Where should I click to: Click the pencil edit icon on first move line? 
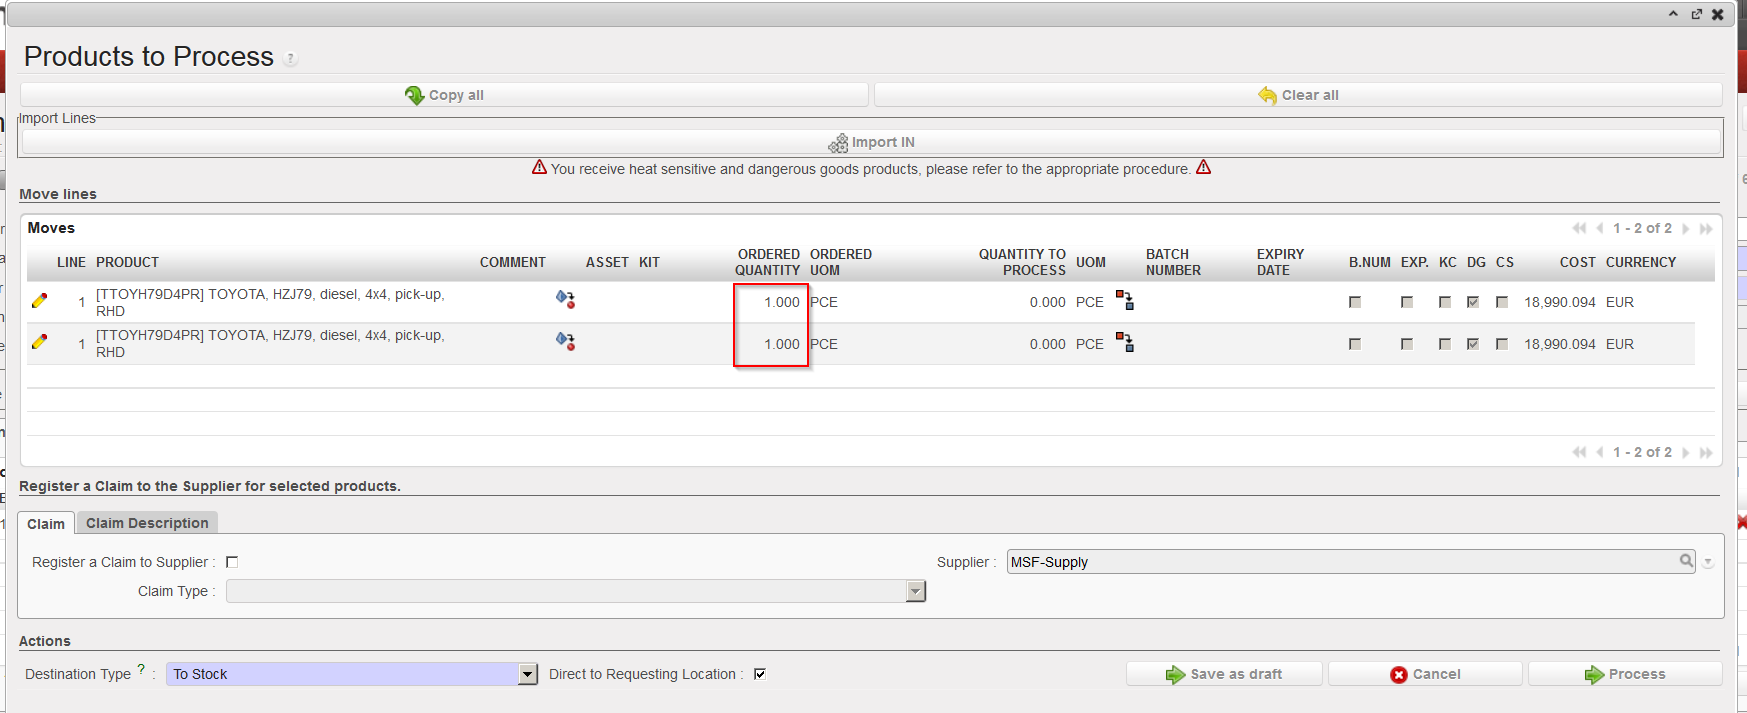click(x=39, y=301)
